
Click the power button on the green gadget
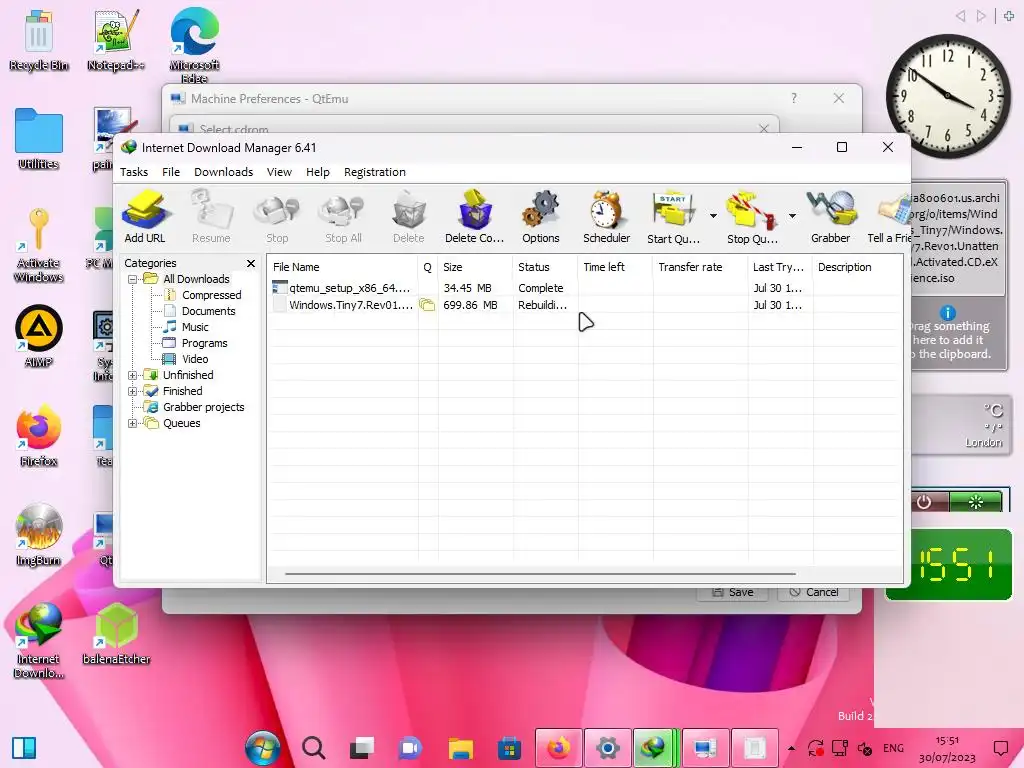923,502
